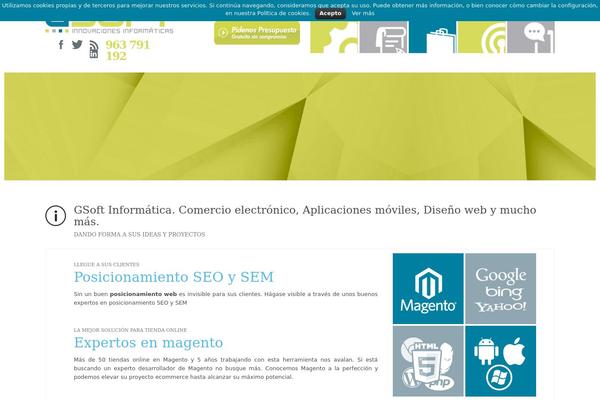Viewport: 600px width, 400px height.
Task: Open 'Expertos en magento' heading link
Action: click(148, 343)
